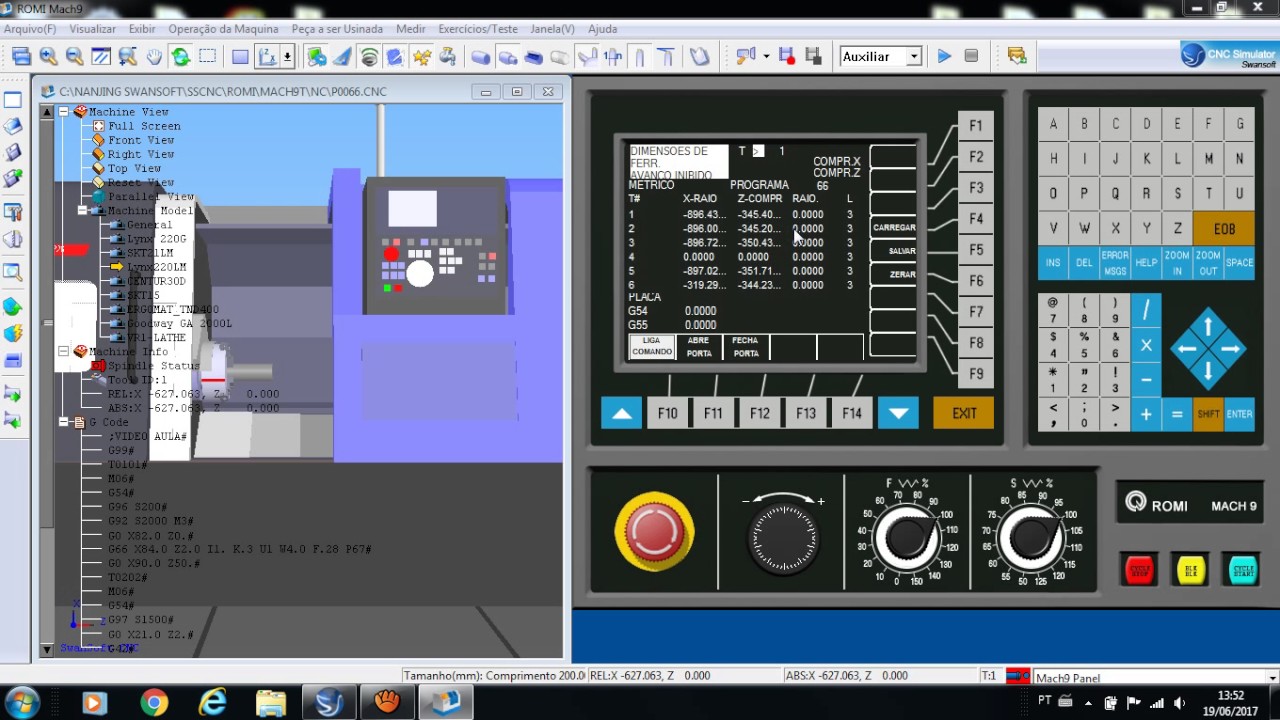This screenshot has height=720, width=1280.
Task: Click the SHIFT key on the keypad
Action: tap(1208, 414)
